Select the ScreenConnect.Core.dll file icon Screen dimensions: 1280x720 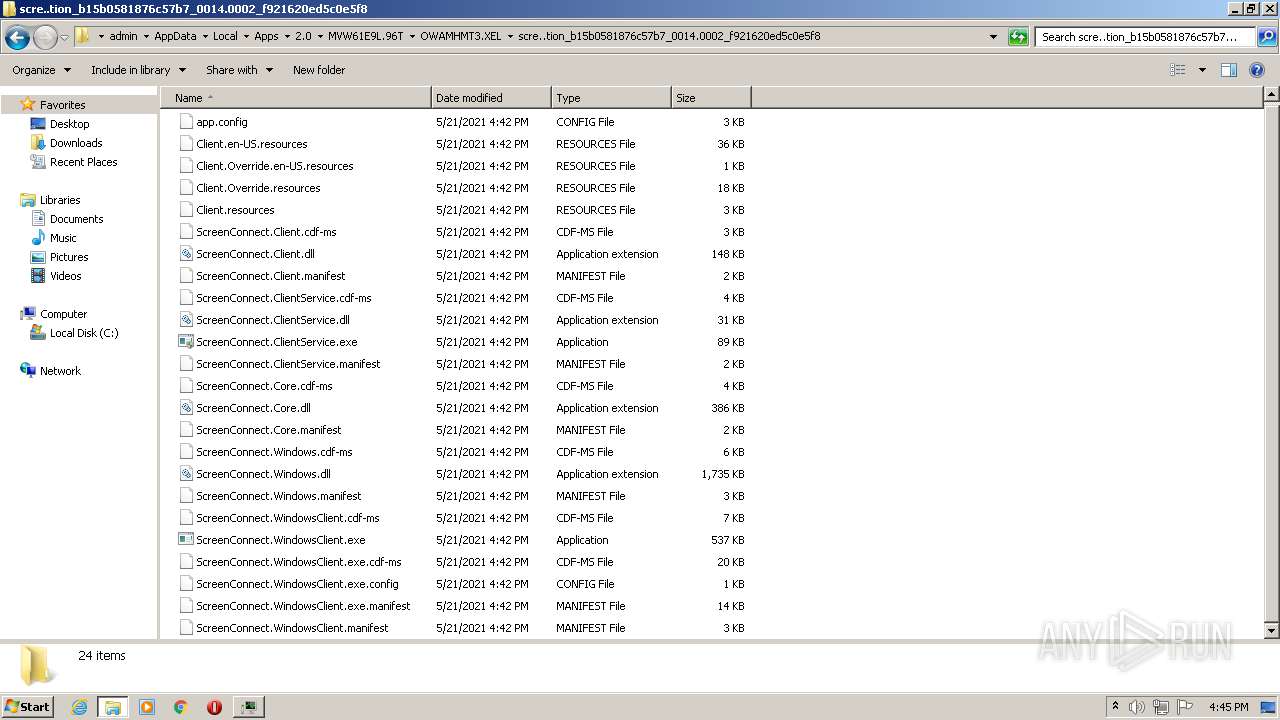pos(185,408)
